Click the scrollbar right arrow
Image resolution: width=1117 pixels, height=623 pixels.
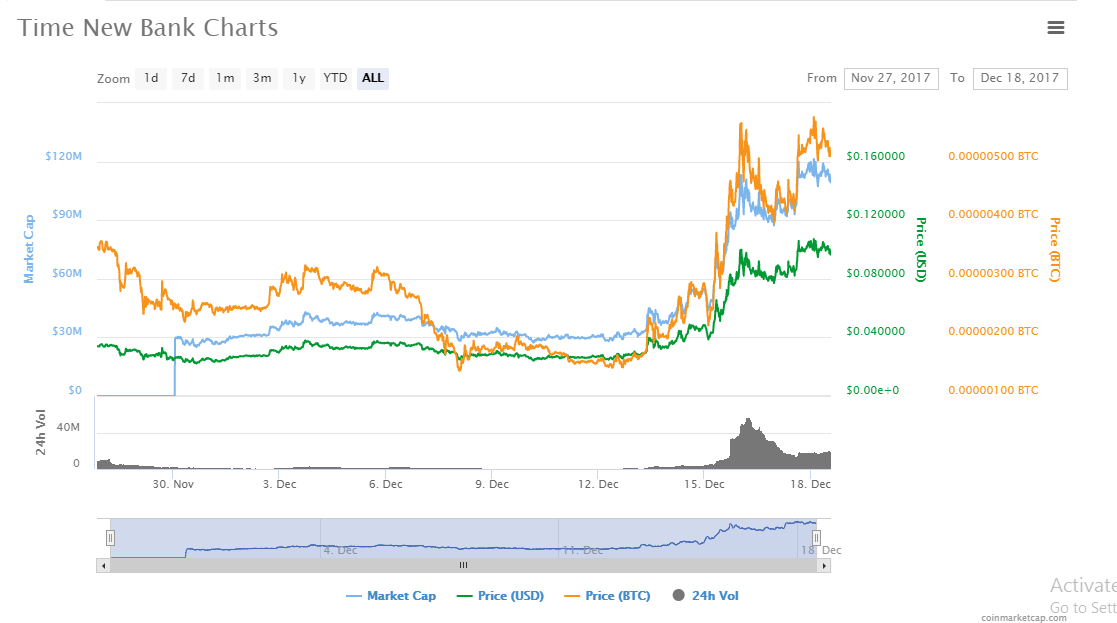pos(824,565)
